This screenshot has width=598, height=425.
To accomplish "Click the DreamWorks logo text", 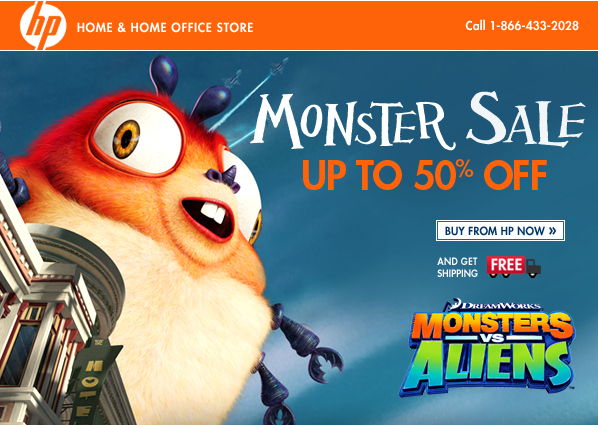I will coord(496,305).
